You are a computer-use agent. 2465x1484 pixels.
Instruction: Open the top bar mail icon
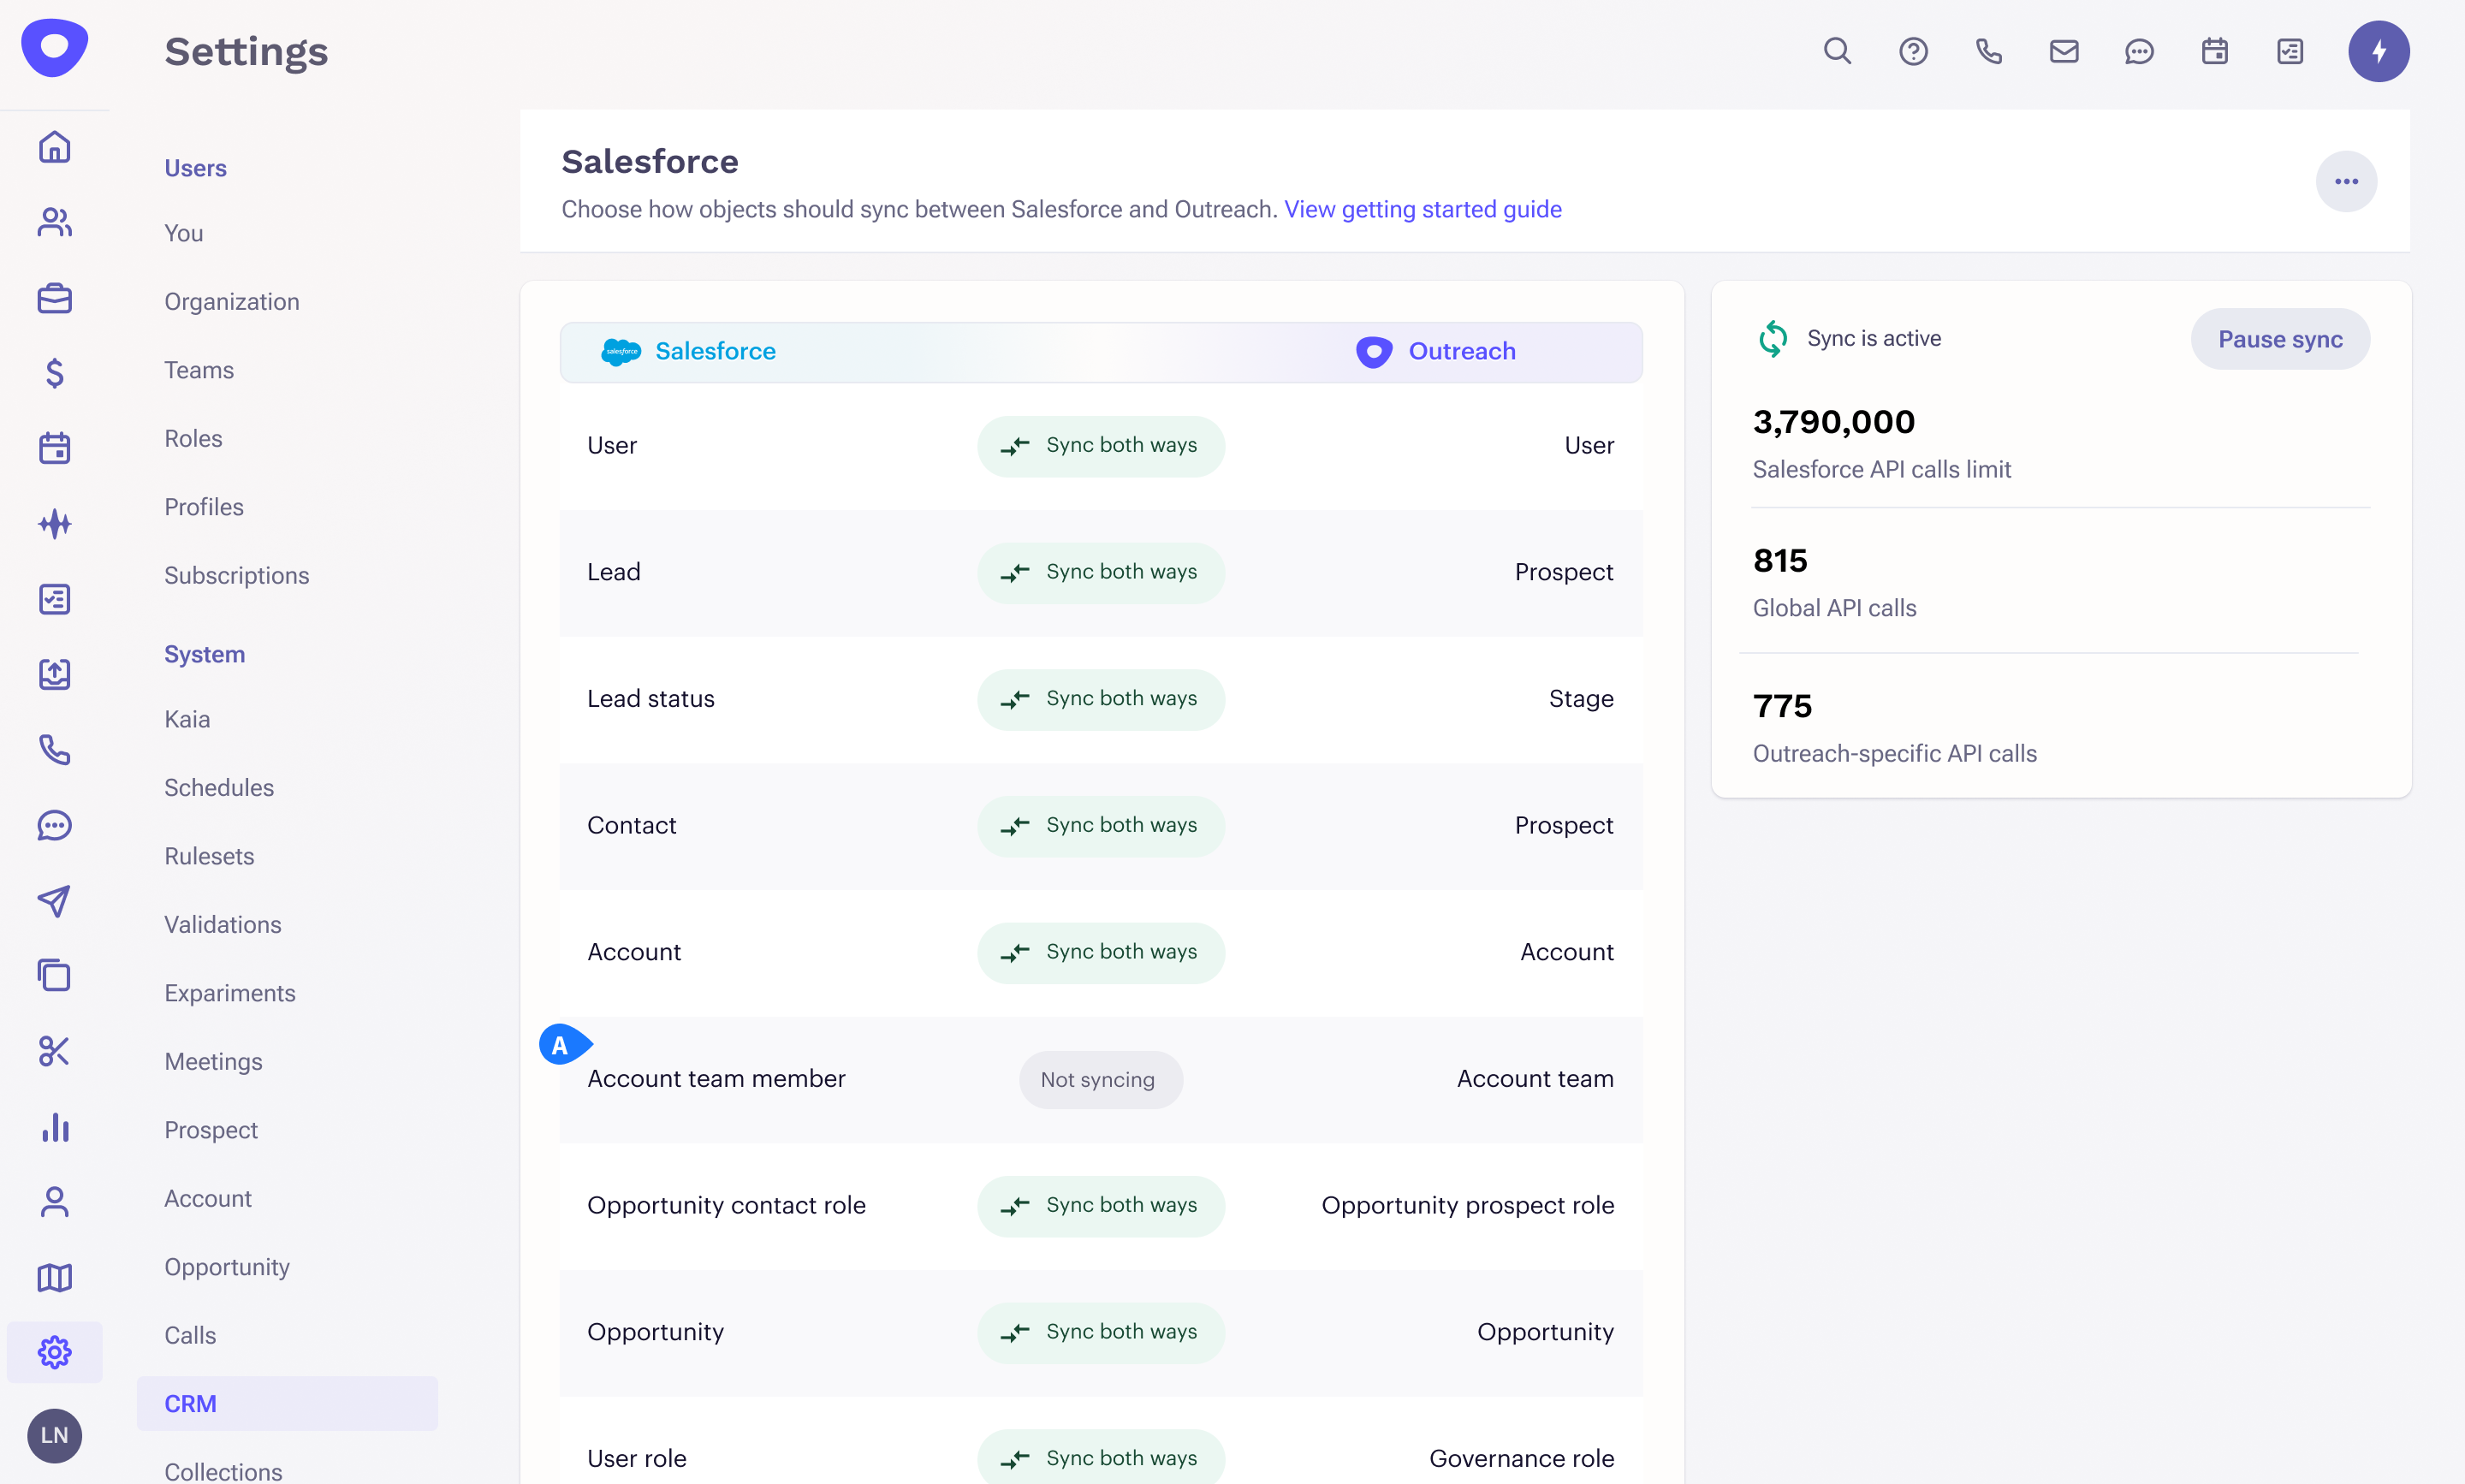[x=2064, y=51]
